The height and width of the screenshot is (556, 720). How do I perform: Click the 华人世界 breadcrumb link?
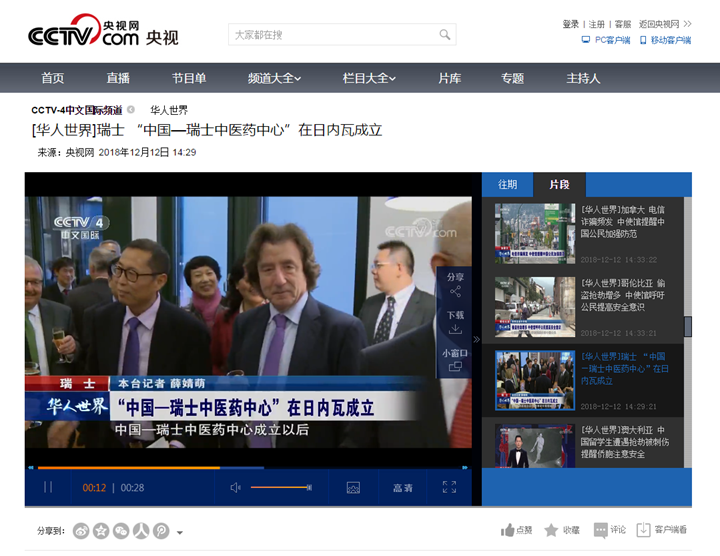169,110
